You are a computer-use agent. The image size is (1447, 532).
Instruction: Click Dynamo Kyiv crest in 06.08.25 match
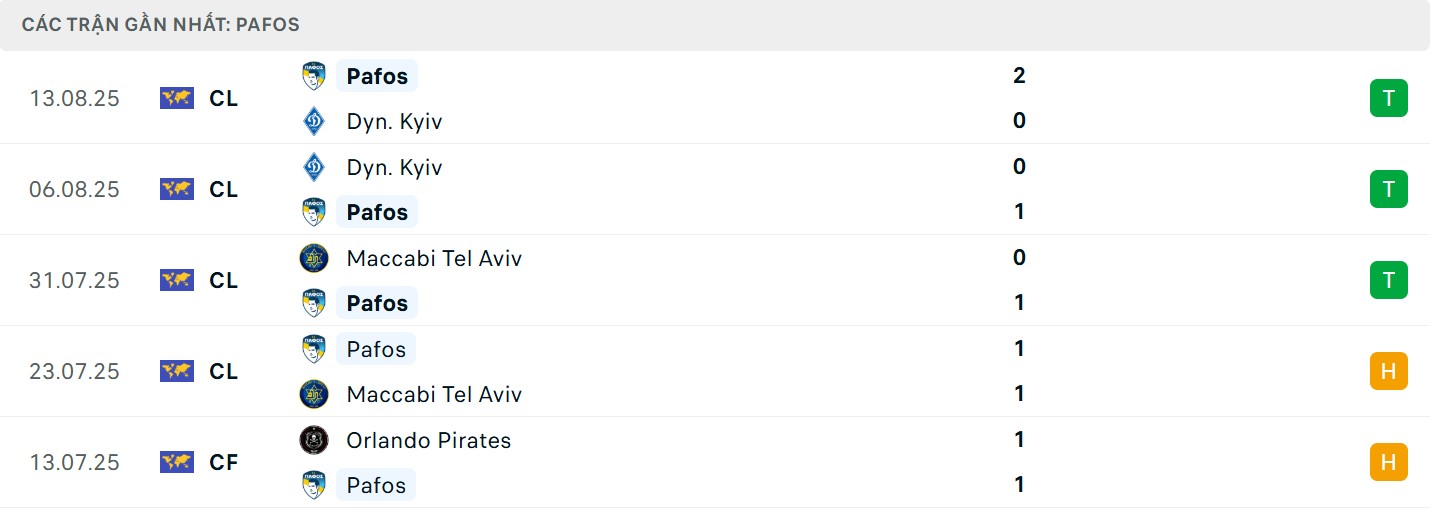point(314,167)
